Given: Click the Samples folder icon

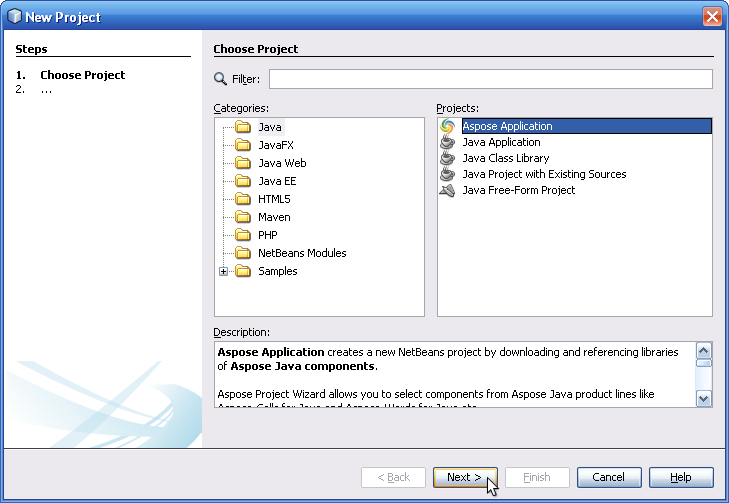Looking at the screenshot, I should pos(243,271).
